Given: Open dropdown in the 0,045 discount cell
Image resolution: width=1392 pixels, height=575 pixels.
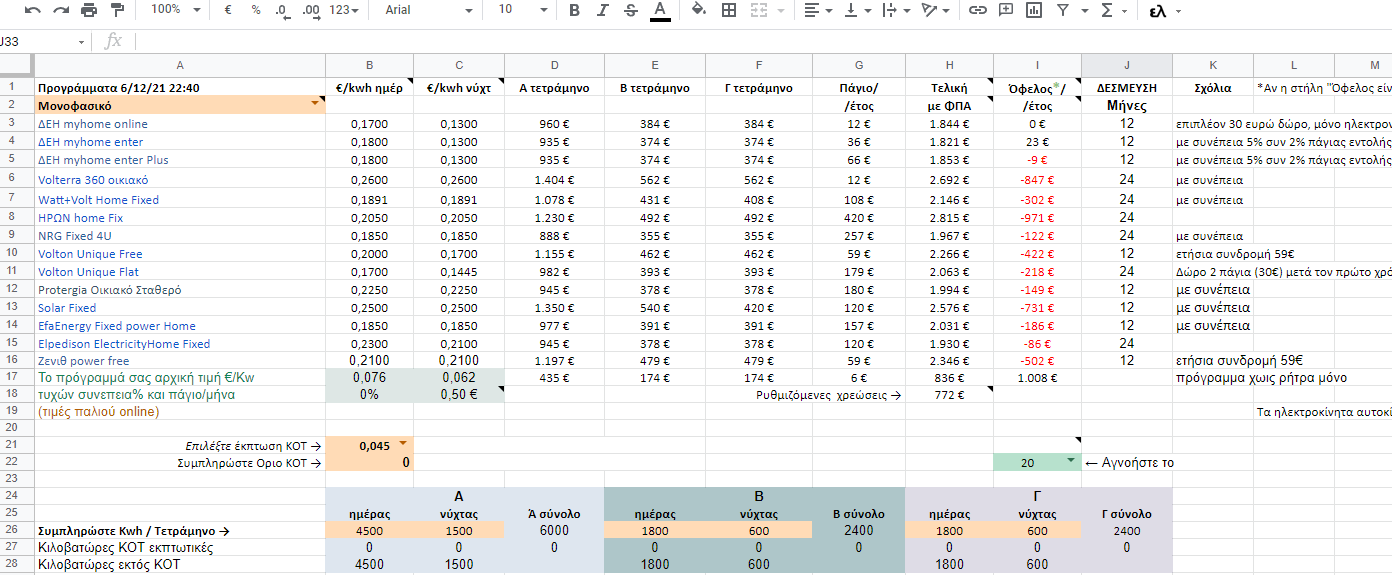Looking at the screenshot, I should [403, 442].
